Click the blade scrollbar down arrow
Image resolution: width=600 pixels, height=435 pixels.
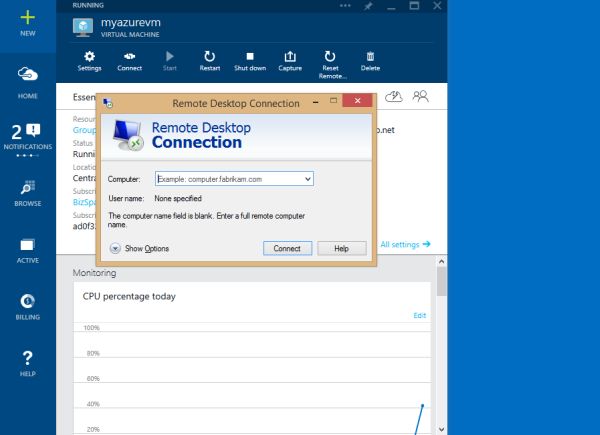click(x=442, y=430)
